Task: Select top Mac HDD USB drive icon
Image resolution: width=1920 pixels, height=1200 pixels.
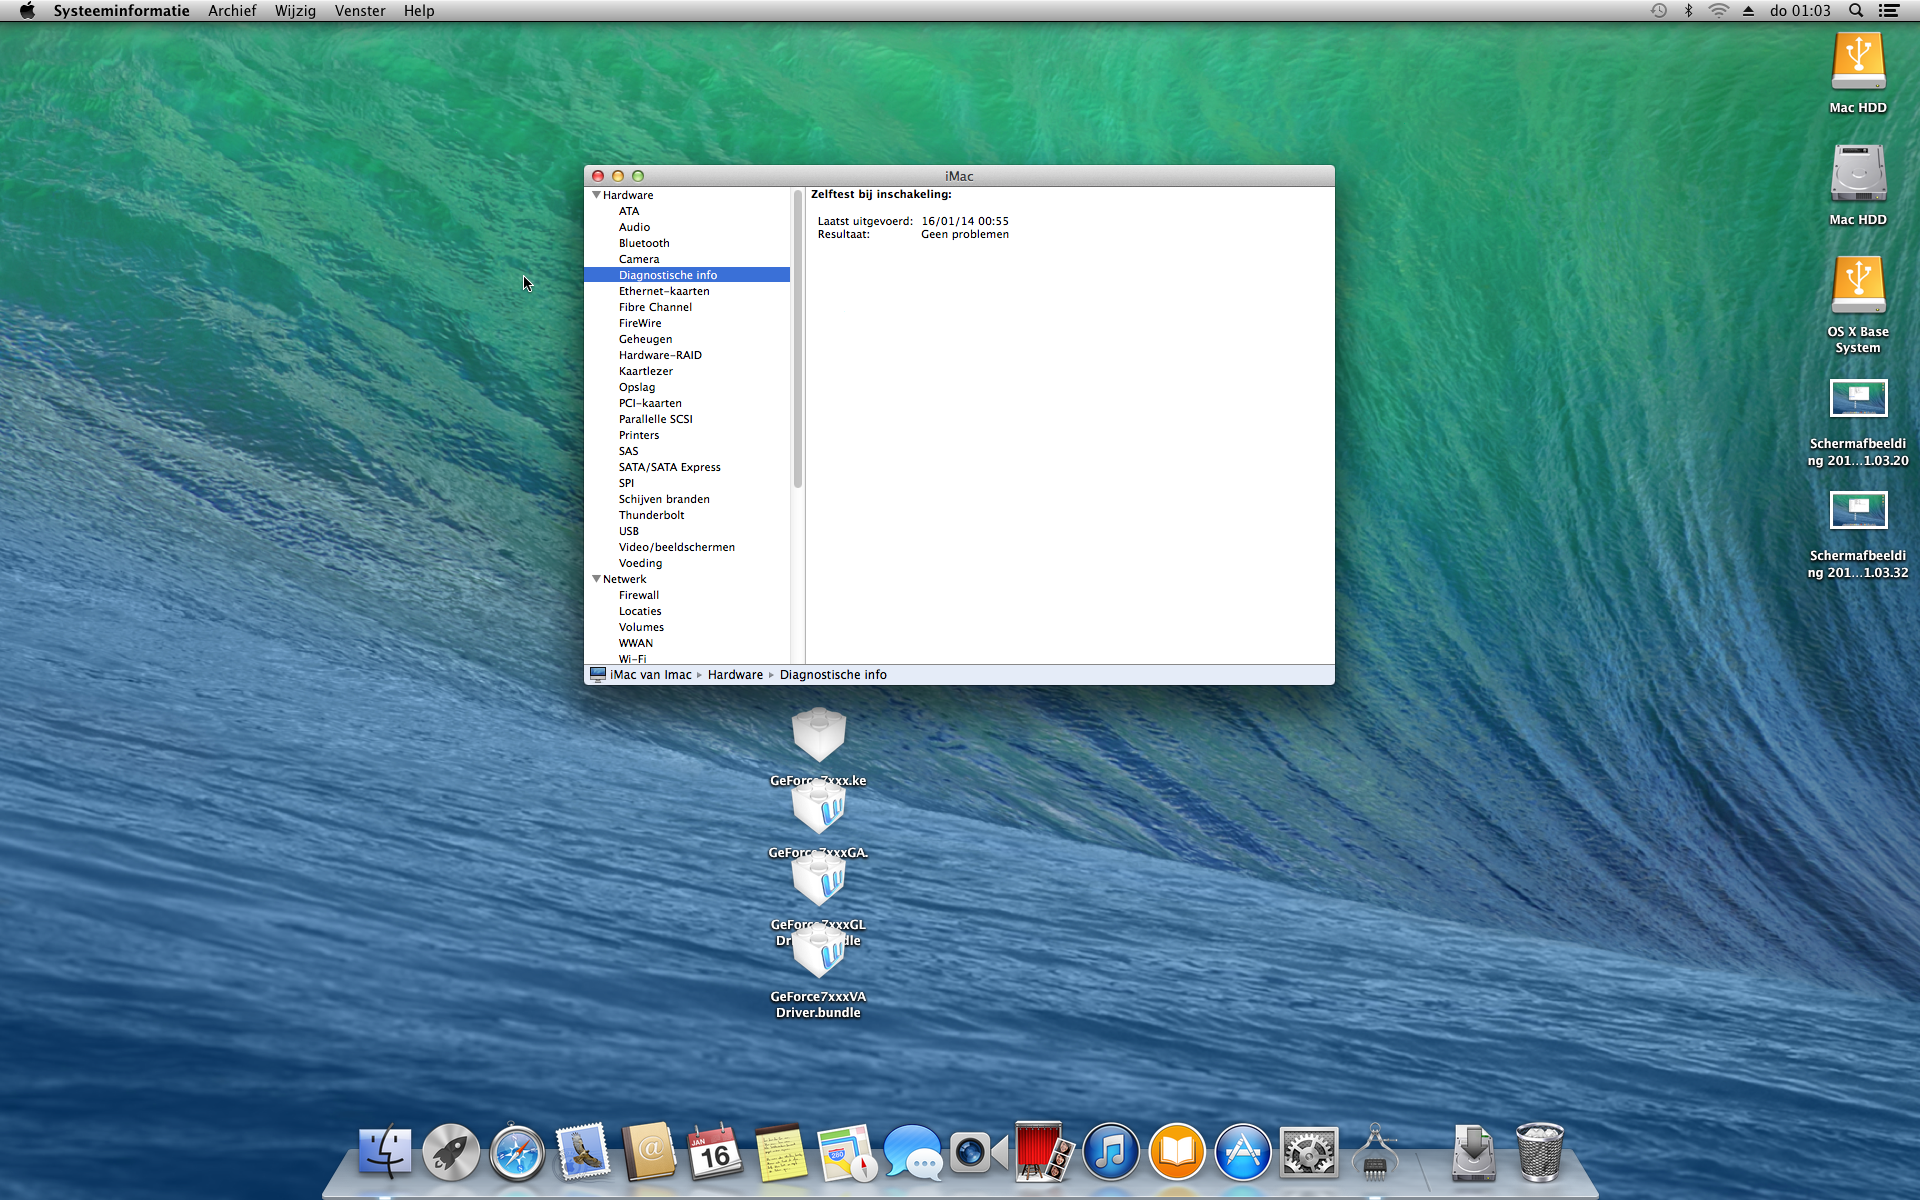Action: click(x=1858, y=62)
